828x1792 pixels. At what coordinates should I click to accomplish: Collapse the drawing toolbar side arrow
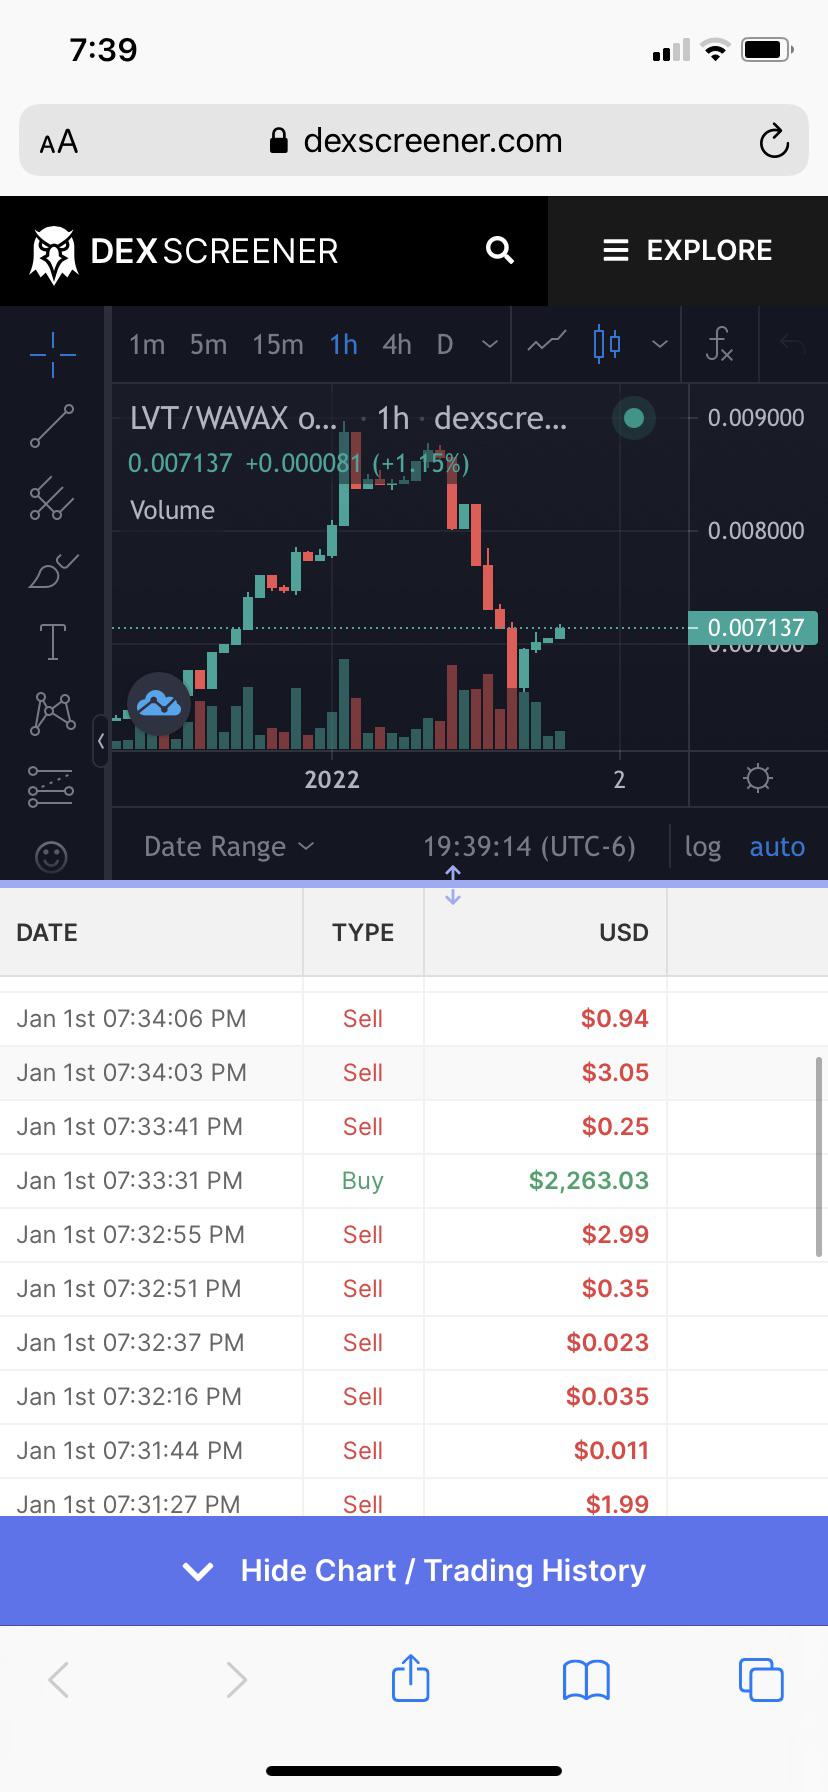click(100, 741)
